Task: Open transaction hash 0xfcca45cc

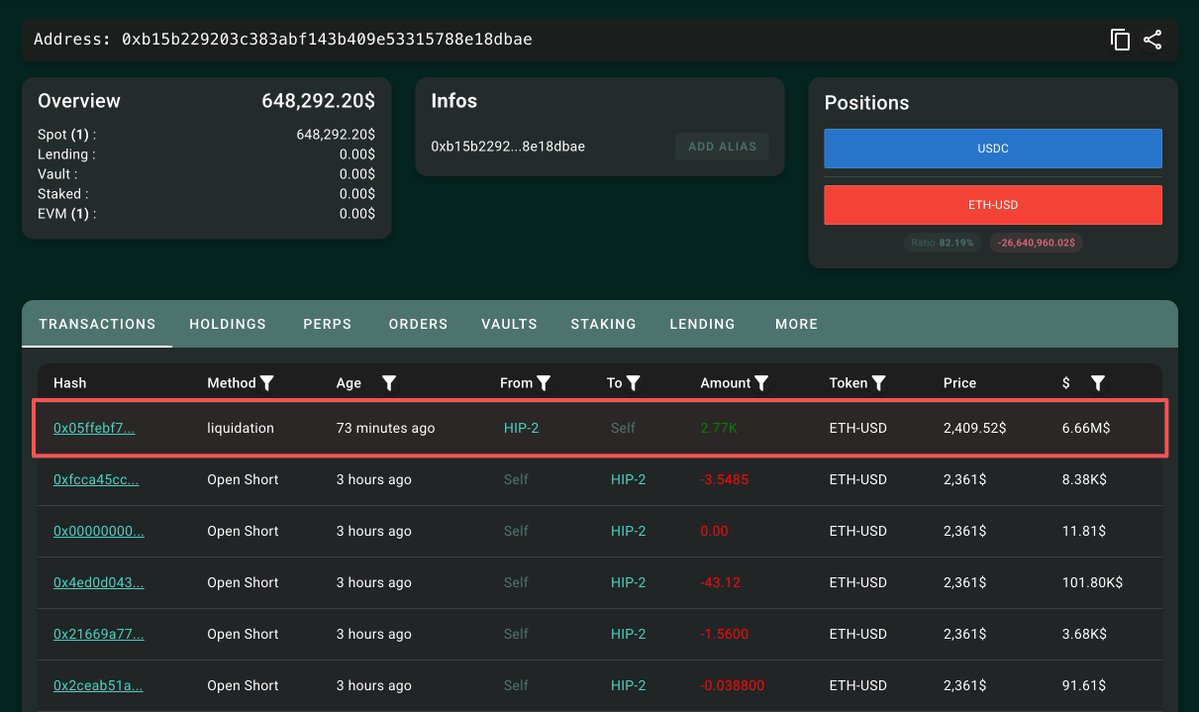Action: coord(96,480)
